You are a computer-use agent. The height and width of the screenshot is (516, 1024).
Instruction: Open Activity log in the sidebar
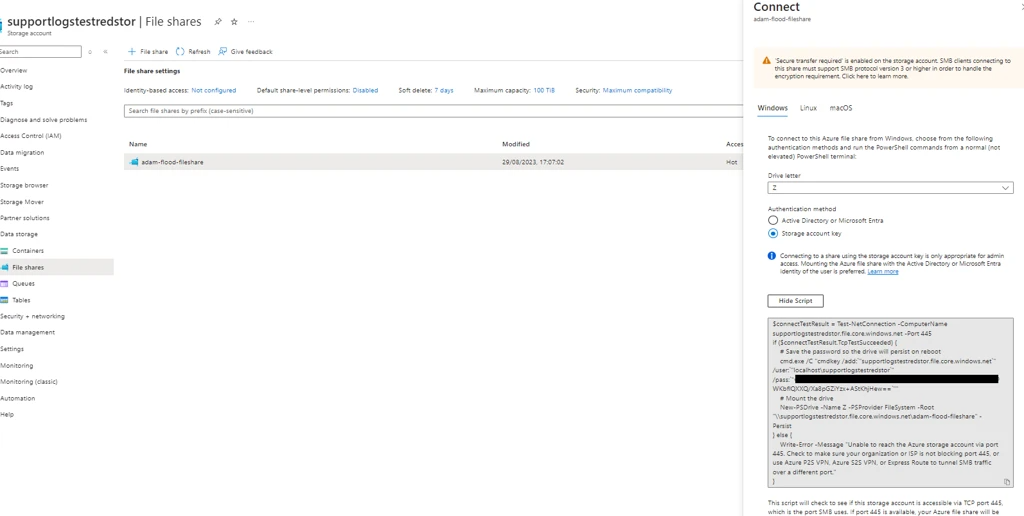[16, 87]
